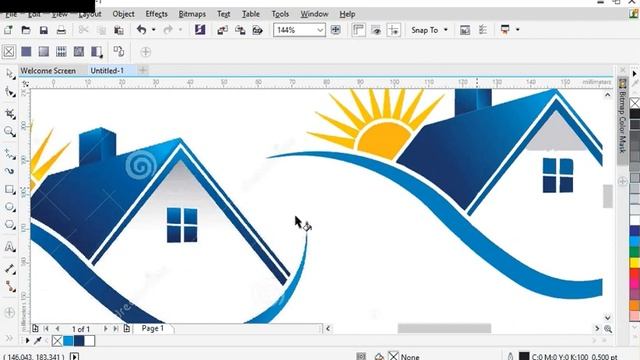
Task: Save the document with the Save icon
Action: (x=44, y=30)
